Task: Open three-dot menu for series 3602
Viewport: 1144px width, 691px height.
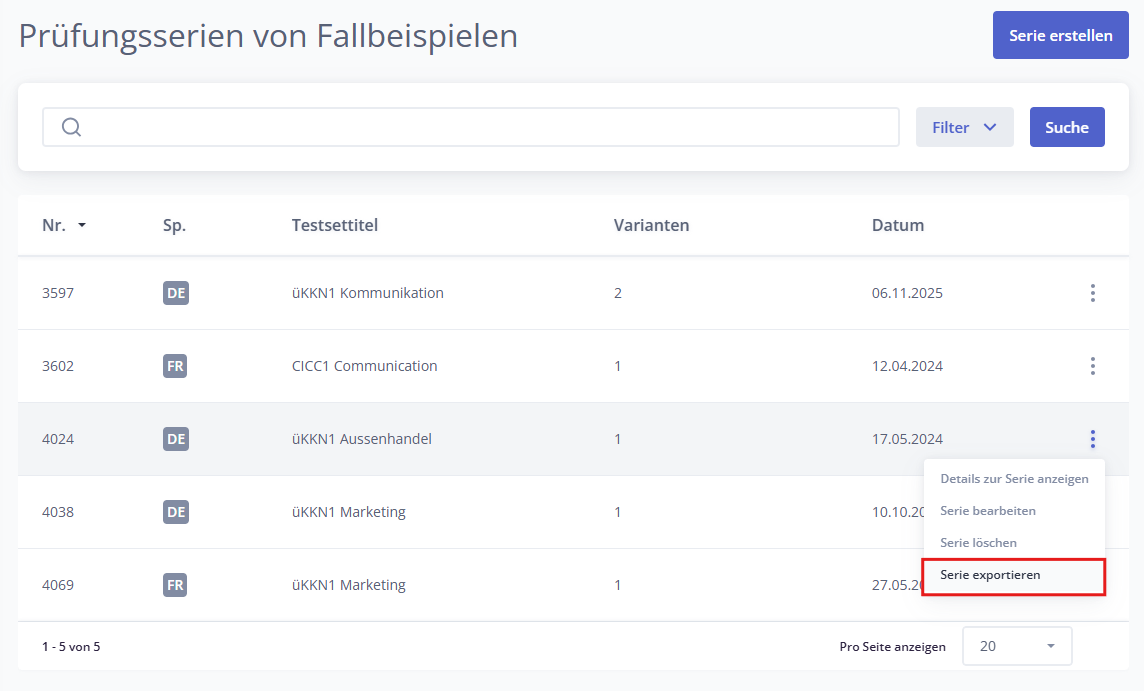Action: pos(1092,366)
